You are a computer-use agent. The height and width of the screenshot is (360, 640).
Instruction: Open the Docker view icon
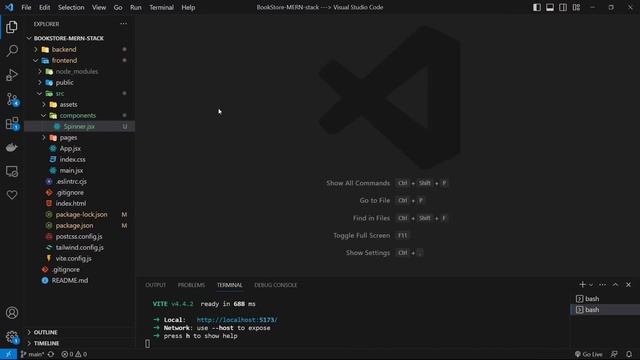12,147
